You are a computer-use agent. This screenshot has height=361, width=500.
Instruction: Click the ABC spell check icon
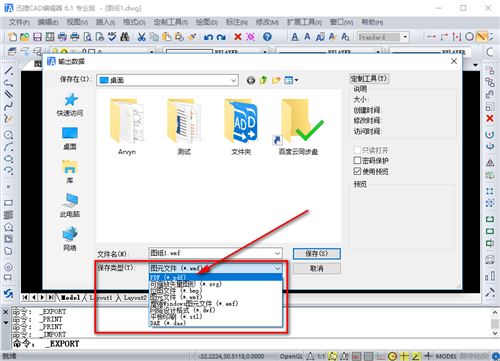tap(112, 37)
